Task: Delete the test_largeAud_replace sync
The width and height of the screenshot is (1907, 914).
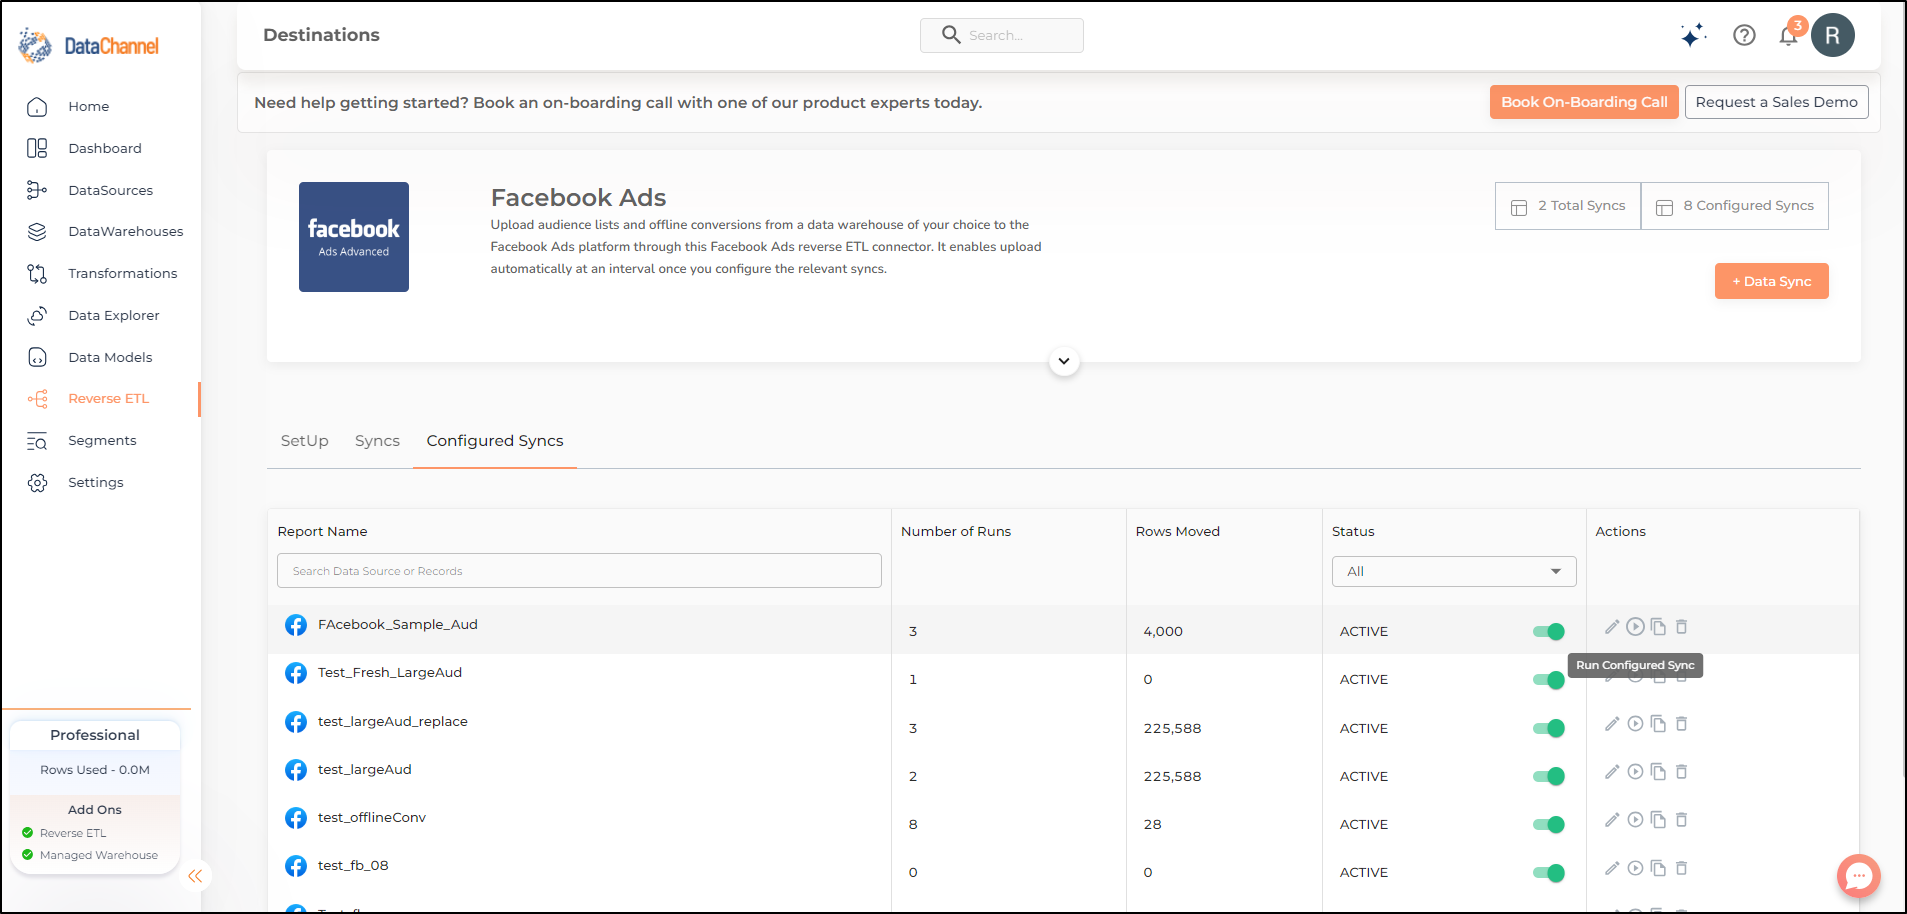Action: point(1681,724)
